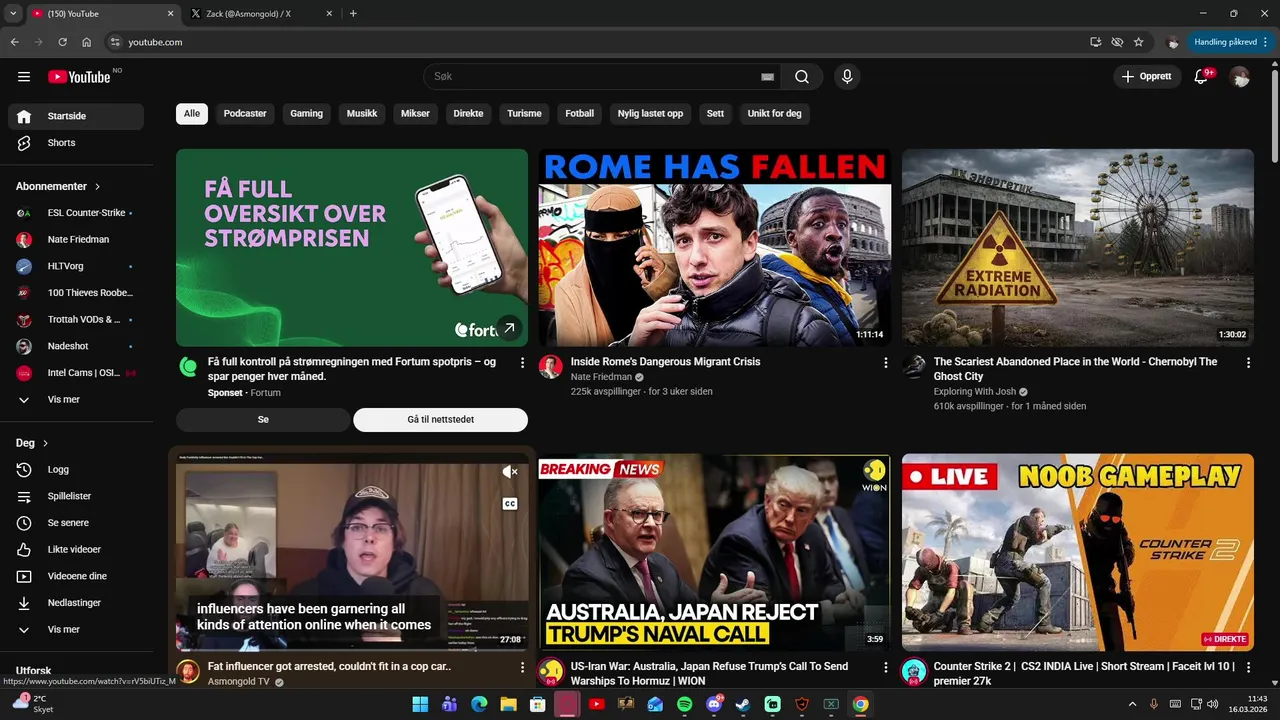The image size is (1280, 720).
Task: Open site information icon in address bar
Action: coord(115,42)
